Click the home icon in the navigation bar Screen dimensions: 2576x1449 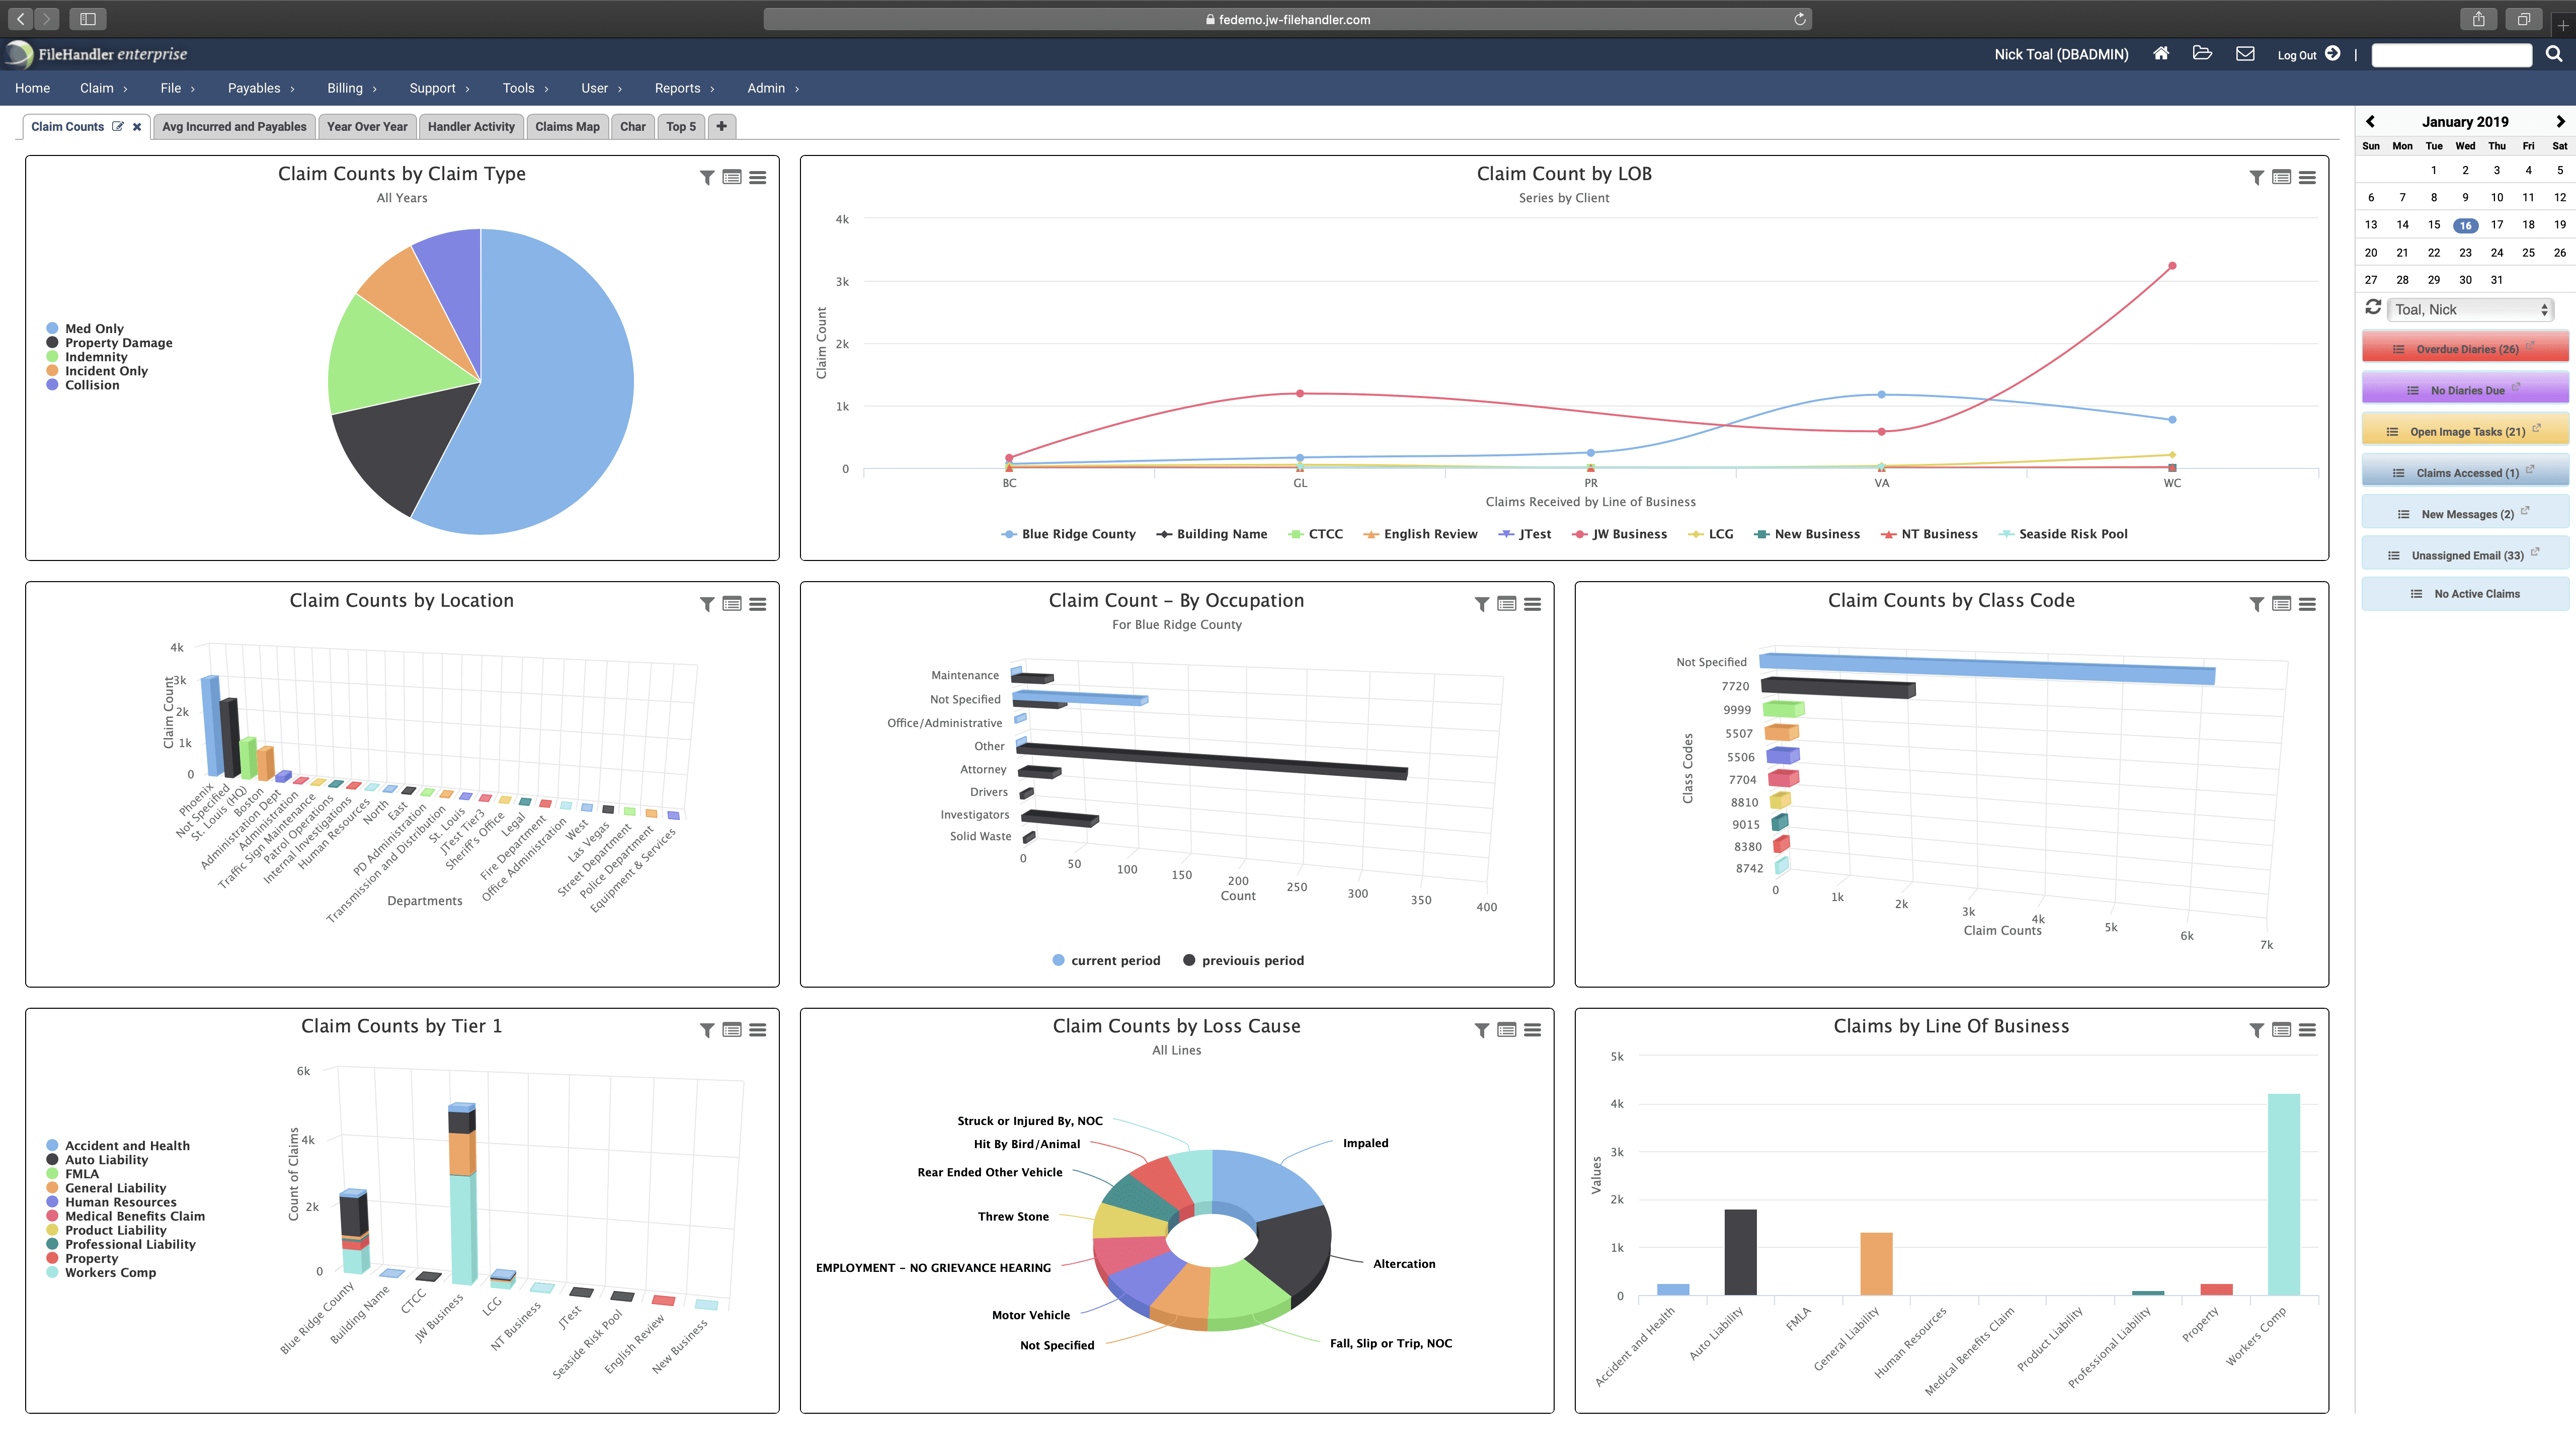click(2161, 54)
